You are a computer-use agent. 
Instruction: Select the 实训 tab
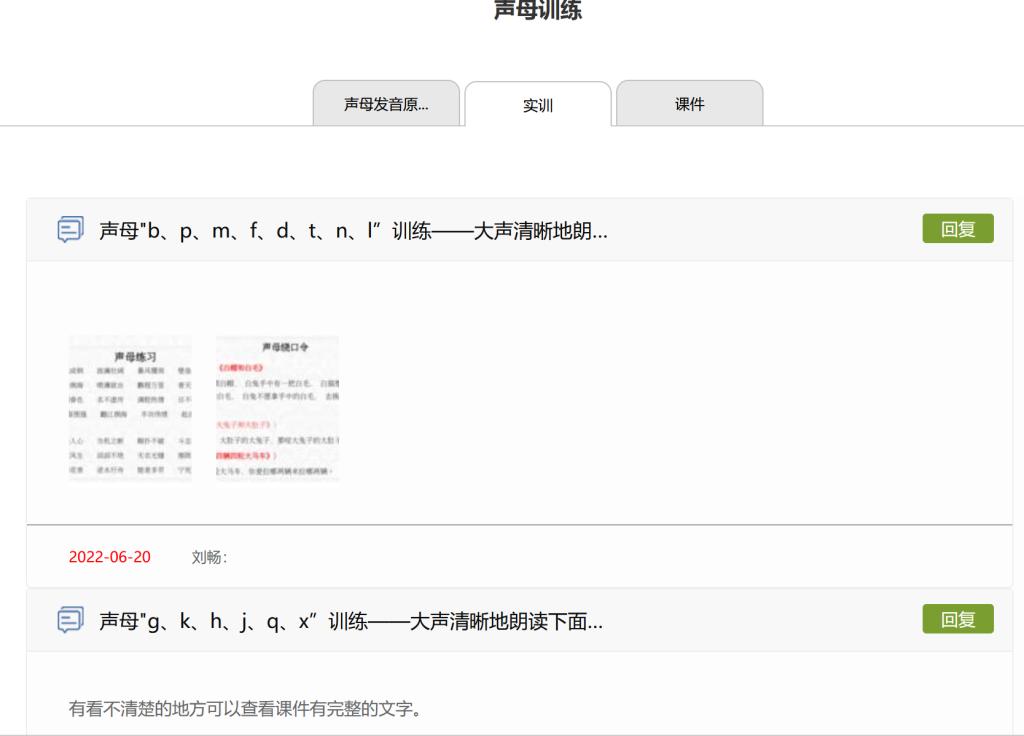click(x=538, y=105)
